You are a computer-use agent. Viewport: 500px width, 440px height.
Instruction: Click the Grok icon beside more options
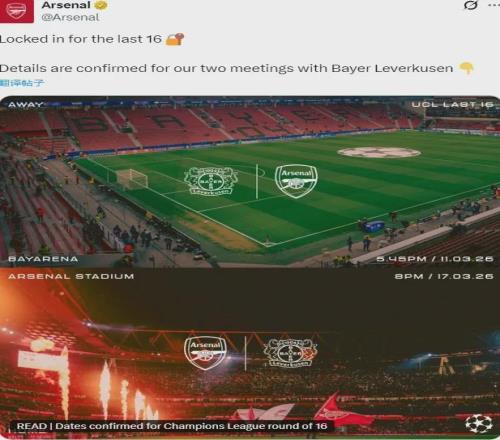(471, 5)
